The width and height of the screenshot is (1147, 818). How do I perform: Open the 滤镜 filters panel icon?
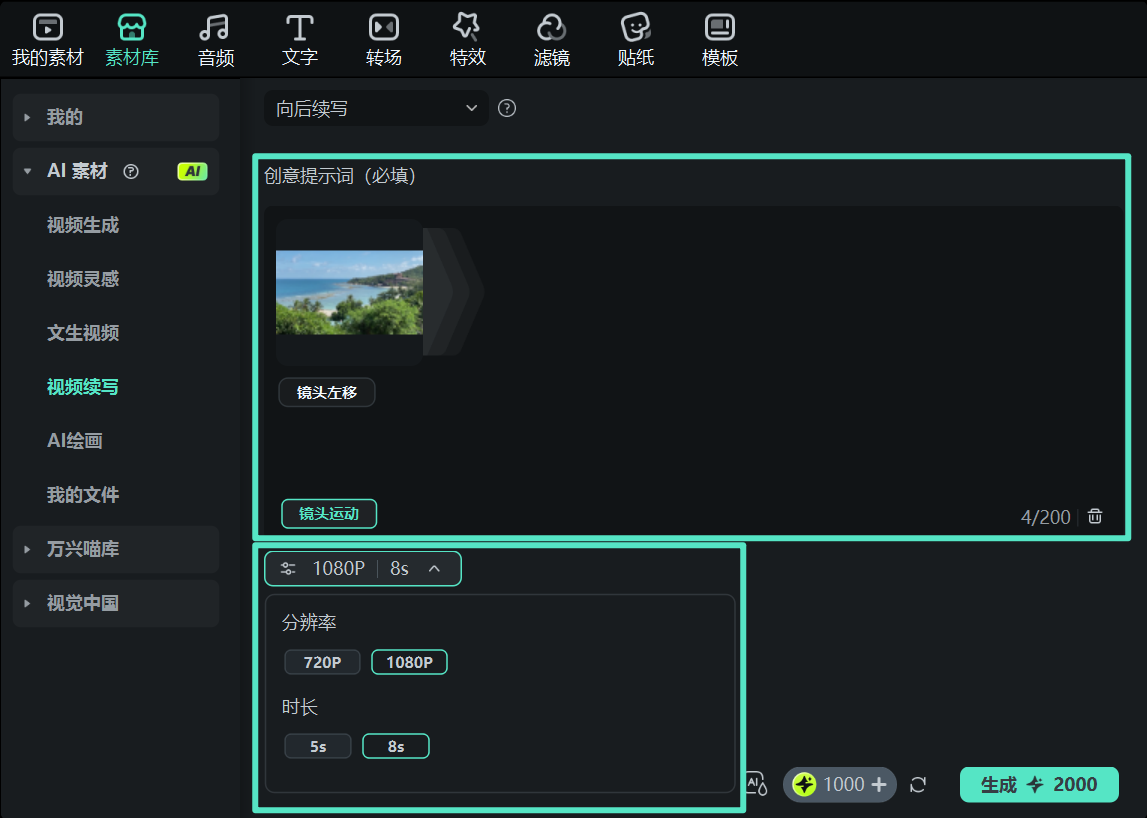coord(551,38)
